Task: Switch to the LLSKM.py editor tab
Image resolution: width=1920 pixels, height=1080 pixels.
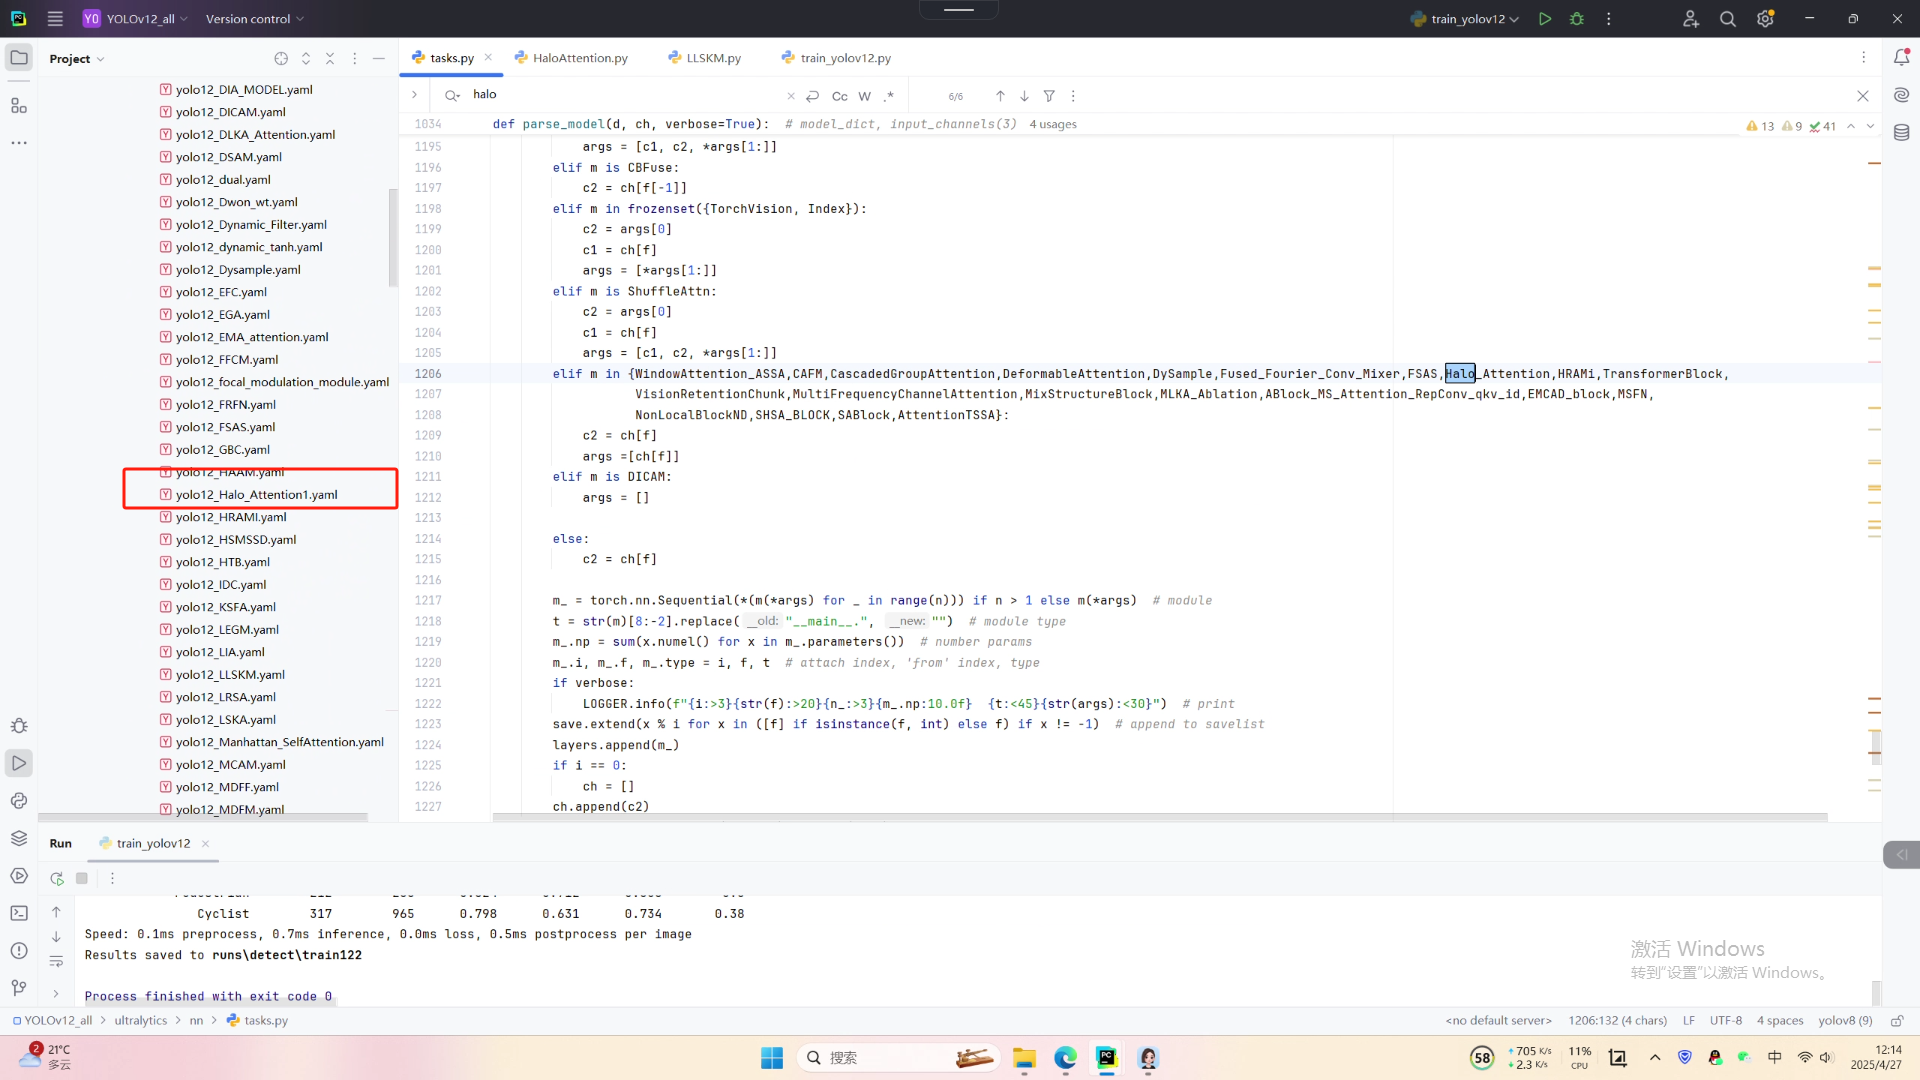Action: point(712,58)
